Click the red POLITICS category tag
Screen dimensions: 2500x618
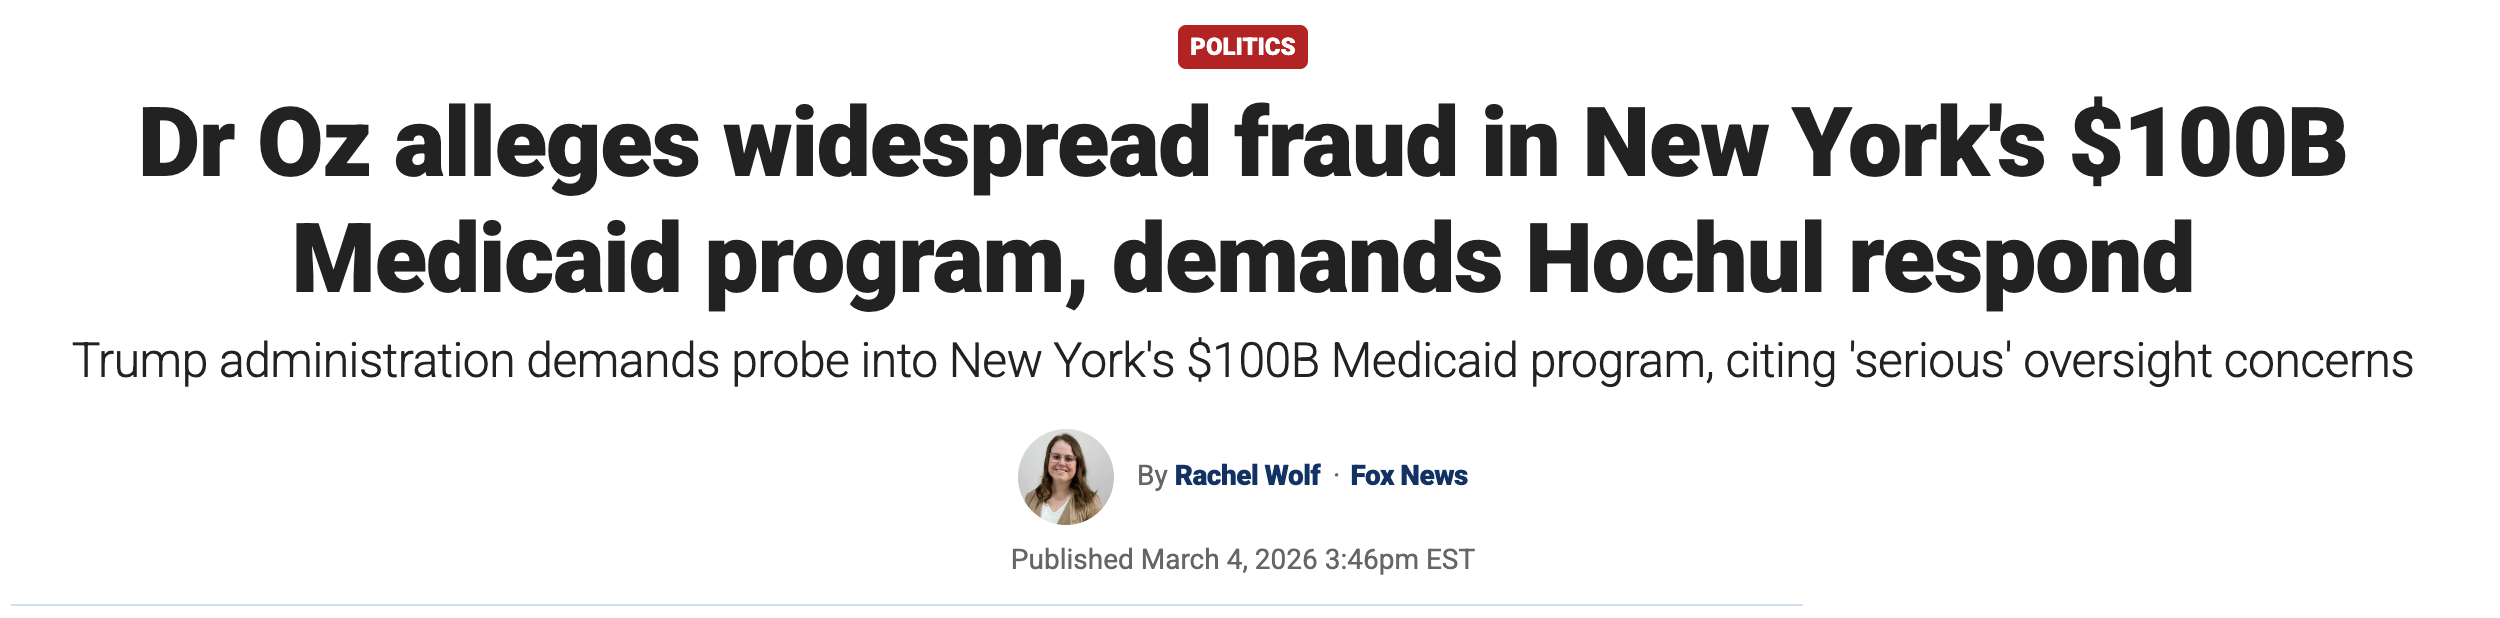click(x=1242, y=47)
